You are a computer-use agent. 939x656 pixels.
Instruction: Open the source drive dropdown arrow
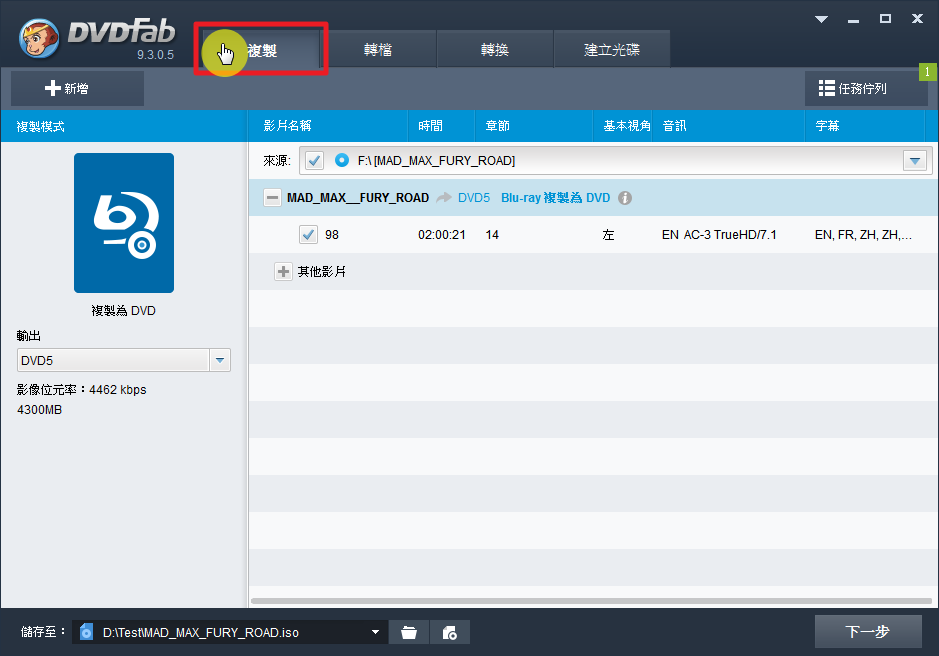tap(915, 160)
